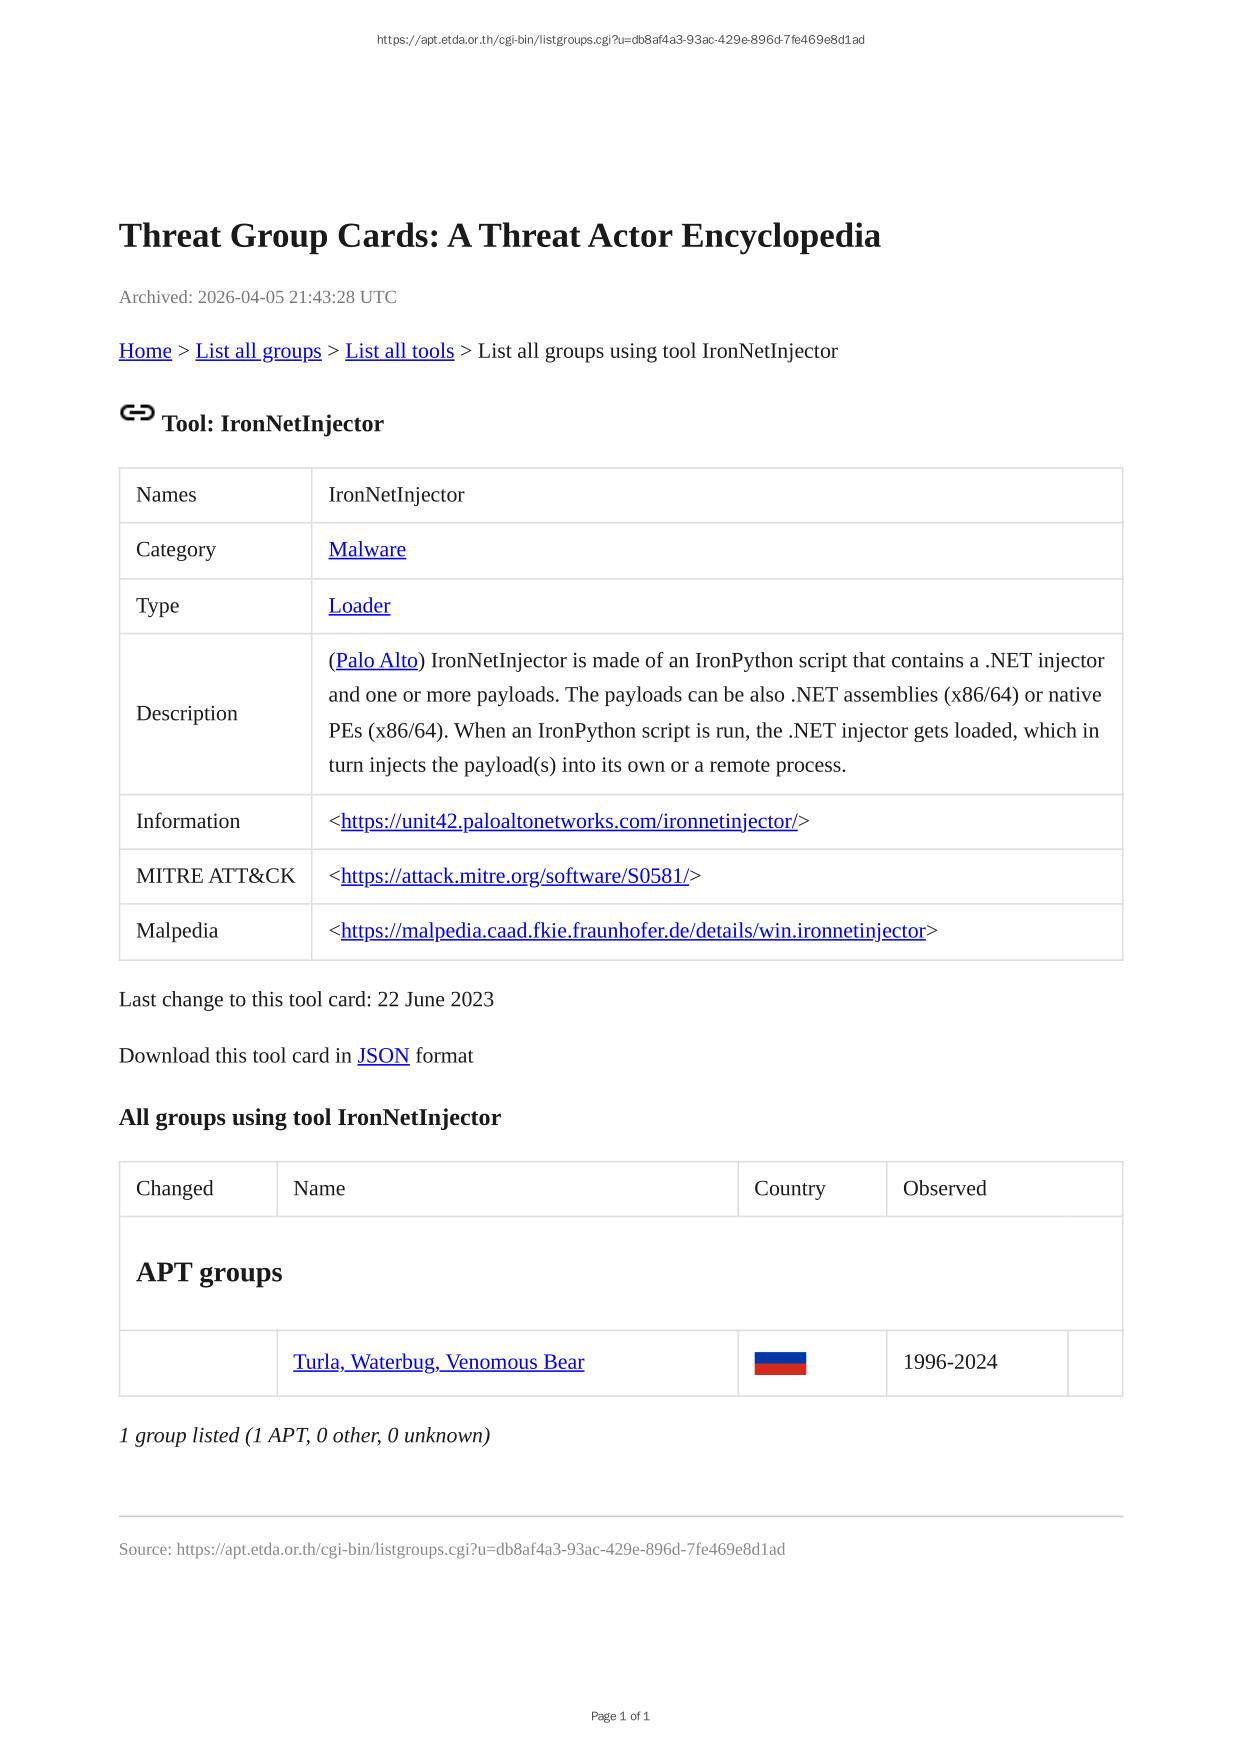This screenshot has width=1242, height=1756.
Task: Click the Source URL in the footer
Action: (x=480, y=1550)
